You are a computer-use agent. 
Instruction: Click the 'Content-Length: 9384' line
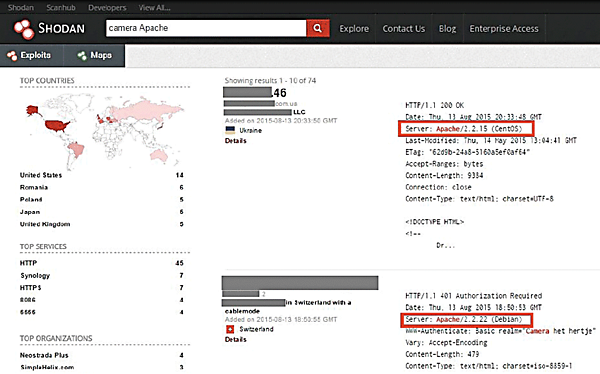point(444,175)
